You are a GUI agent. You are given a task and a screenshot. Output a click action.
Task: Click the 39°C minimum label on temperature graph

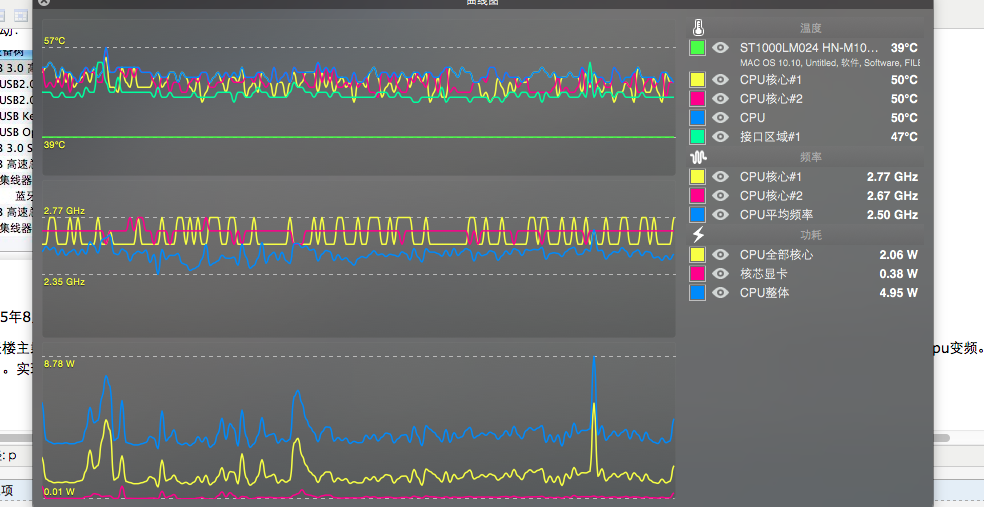point(55,145)
